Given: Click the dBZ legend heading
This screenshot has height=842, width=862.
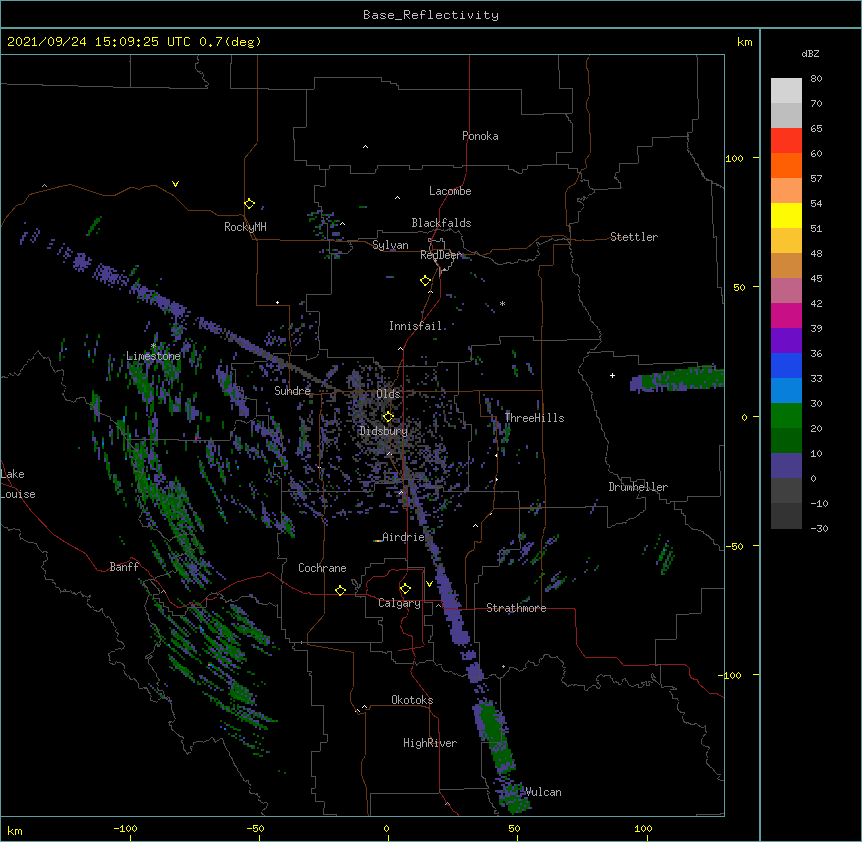Looking at the screenshot, I should 810,53.
